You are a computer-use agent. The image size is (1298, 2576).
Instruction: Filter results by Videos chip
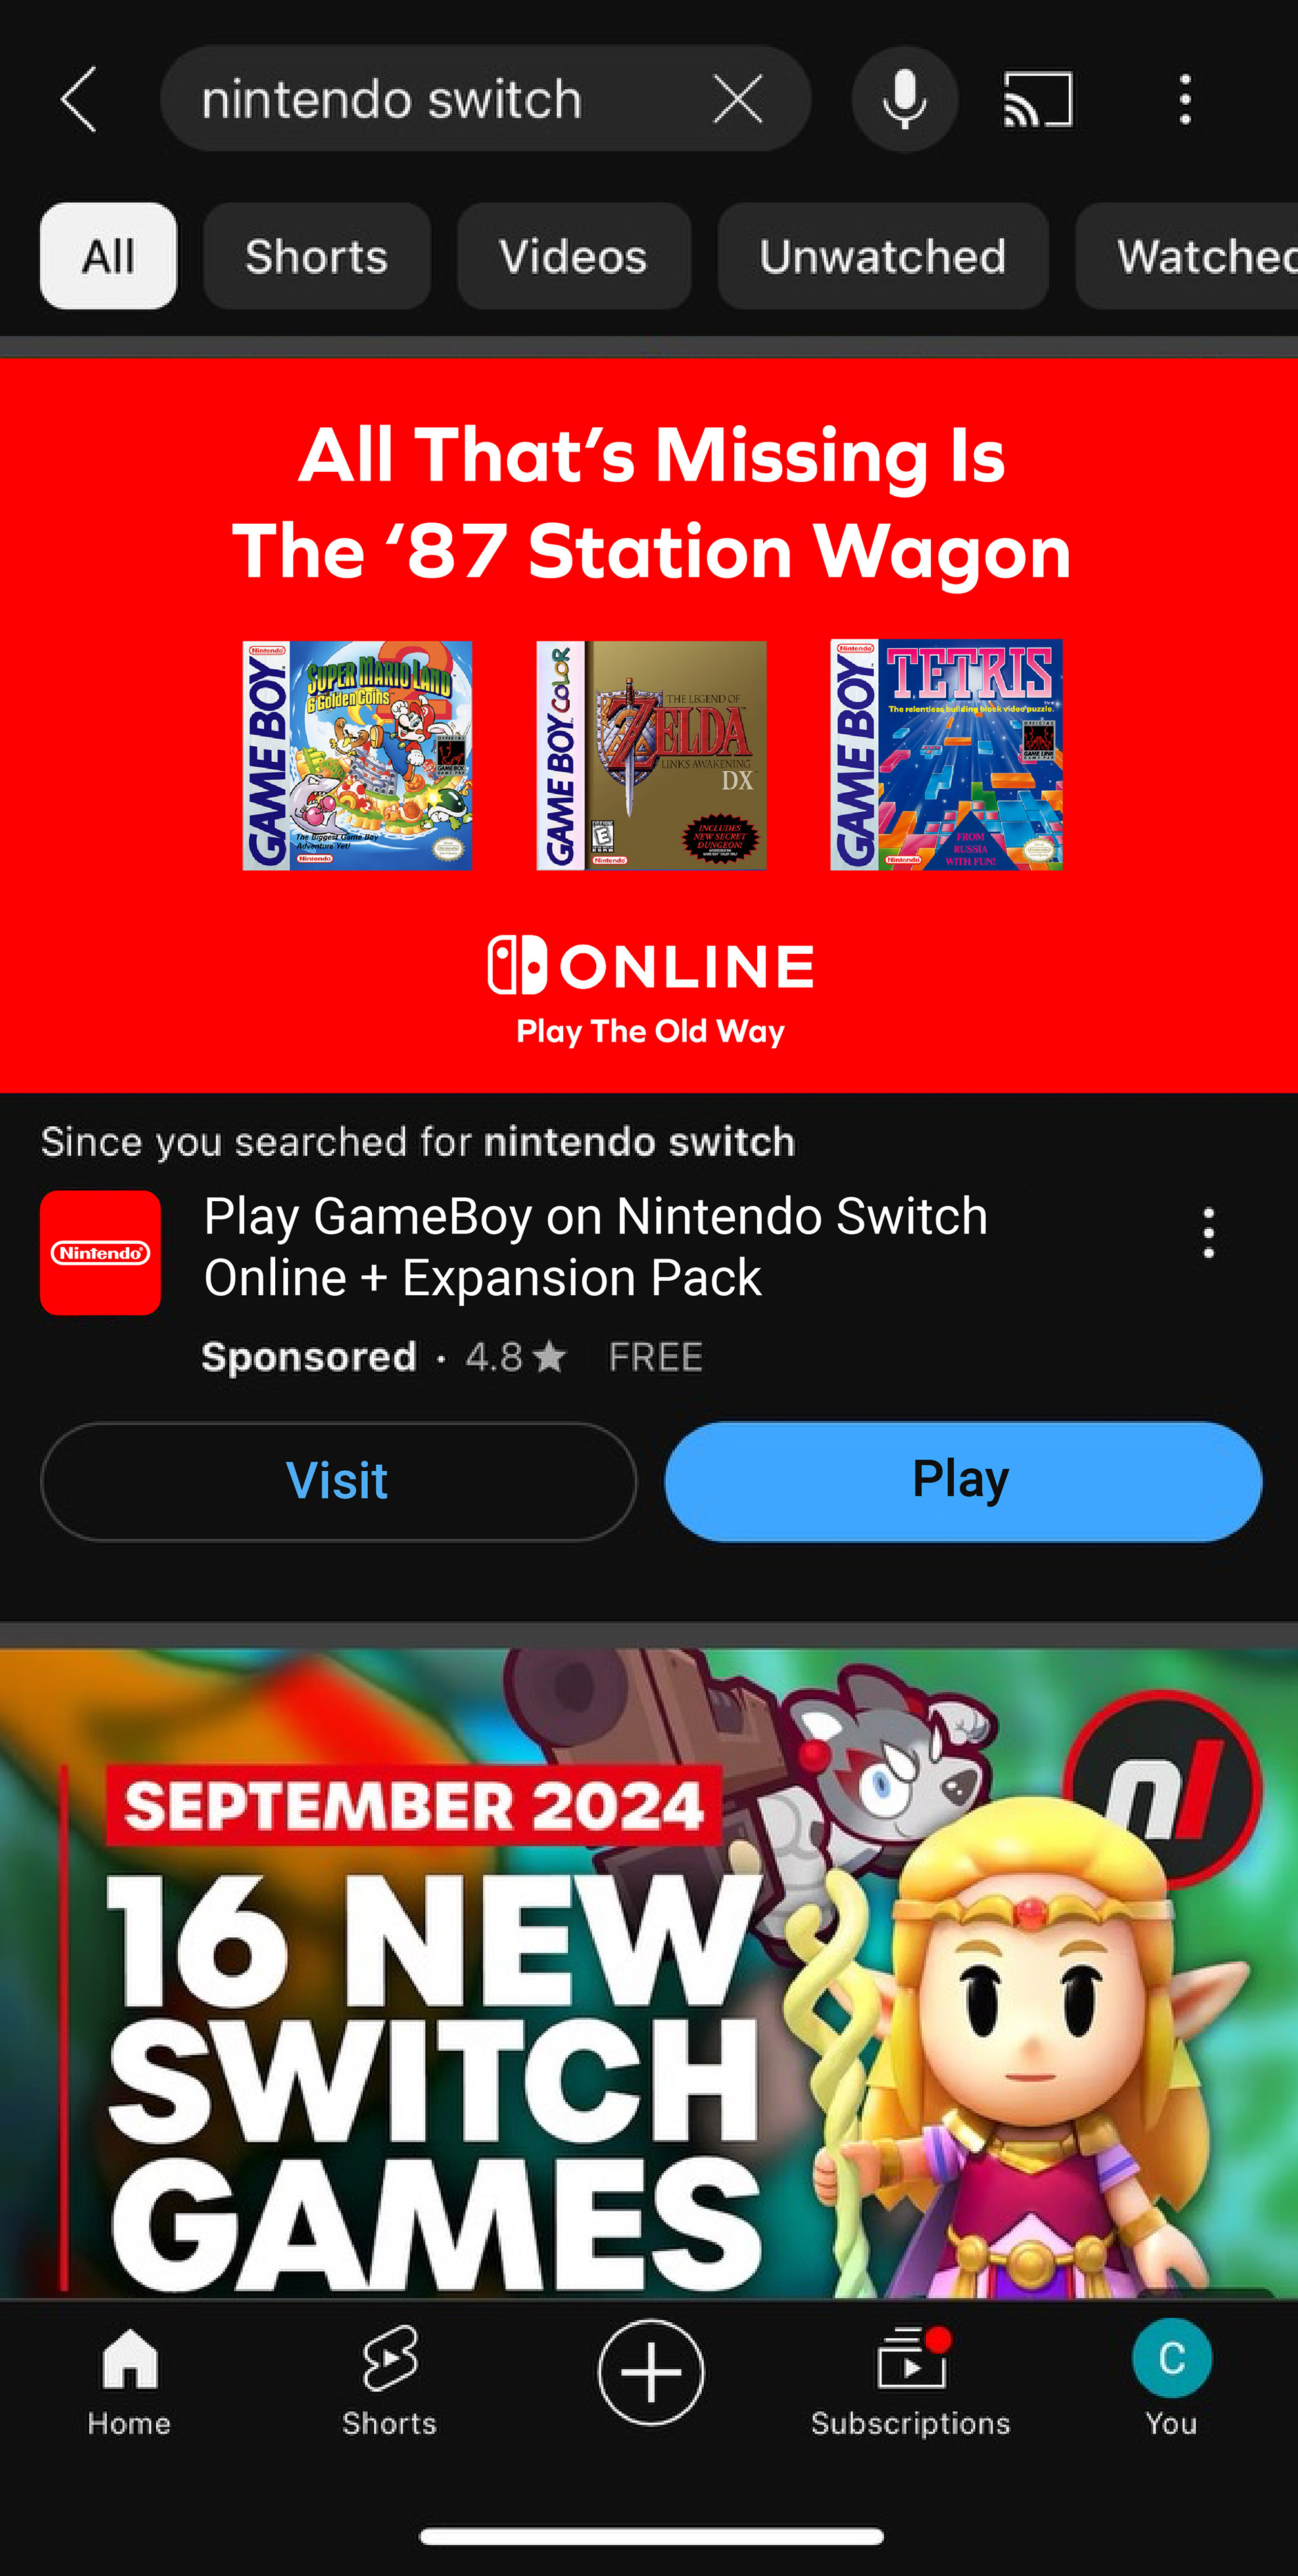[574, 256]
